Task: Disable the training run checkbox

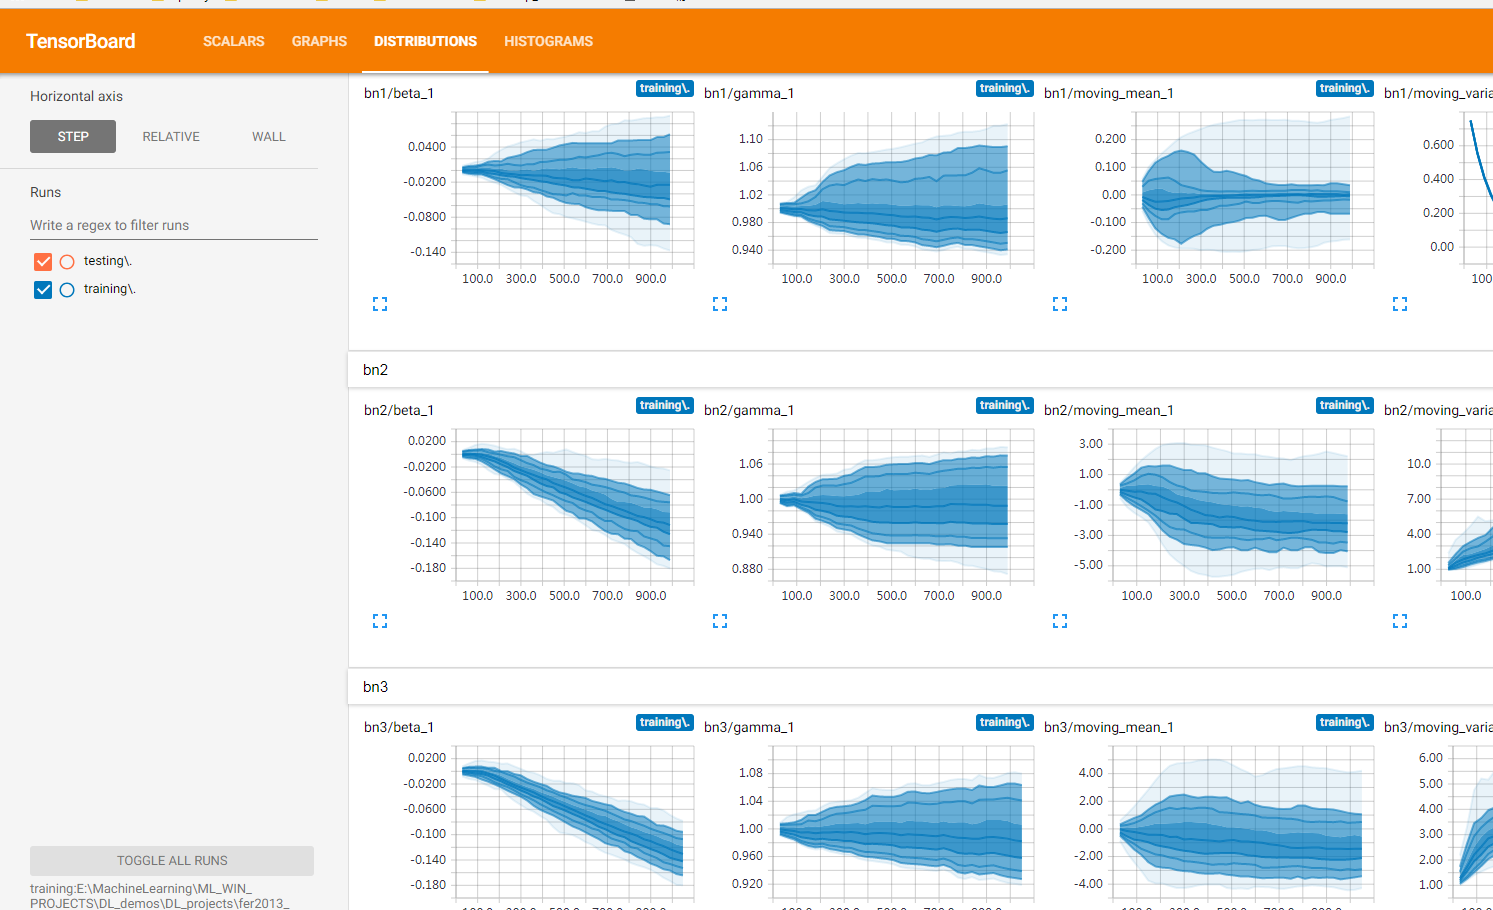Action: point(42,288)
